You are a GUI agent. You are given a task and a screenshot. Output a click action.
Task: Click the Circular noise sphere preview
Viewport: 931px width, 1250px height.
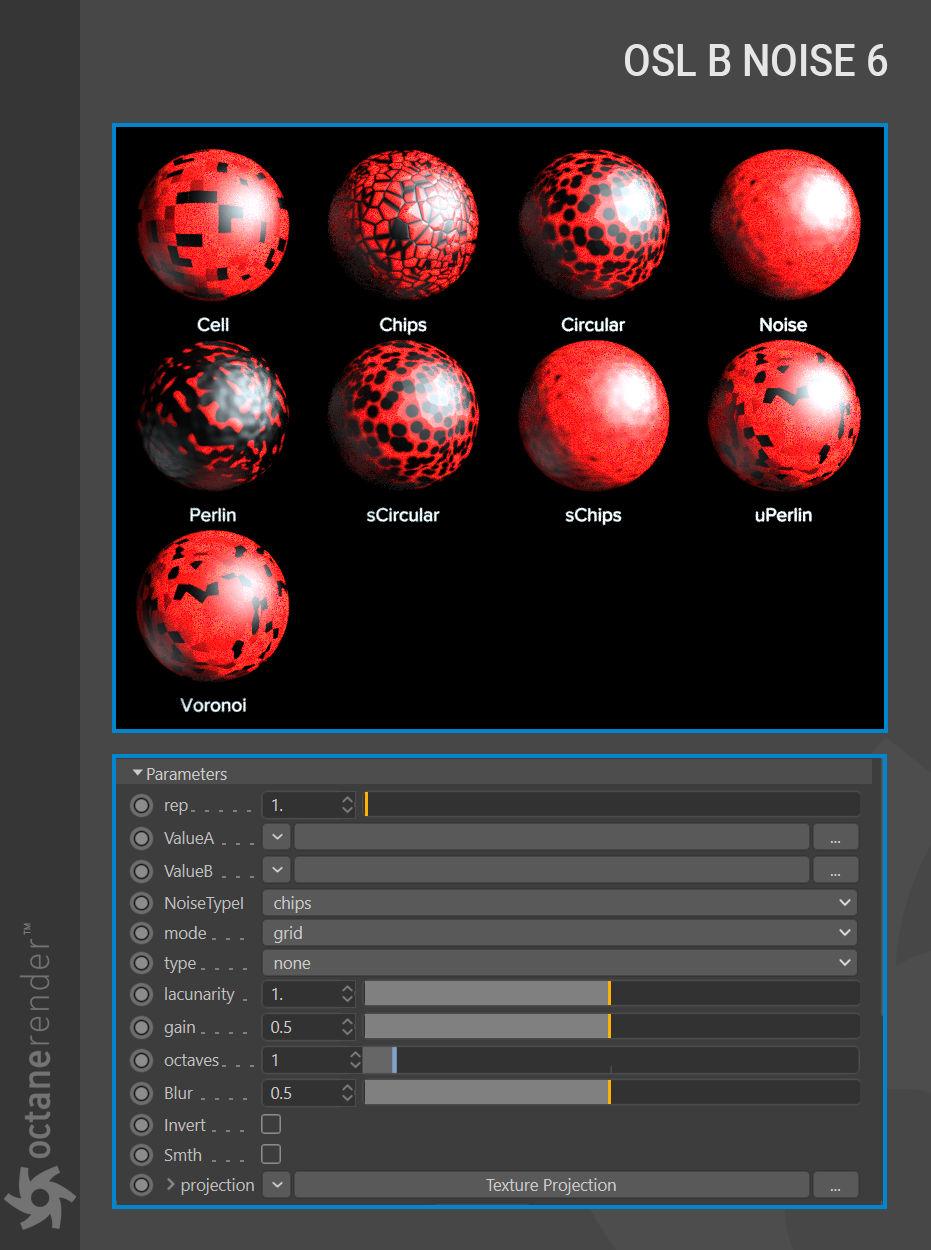coord(593,225)
